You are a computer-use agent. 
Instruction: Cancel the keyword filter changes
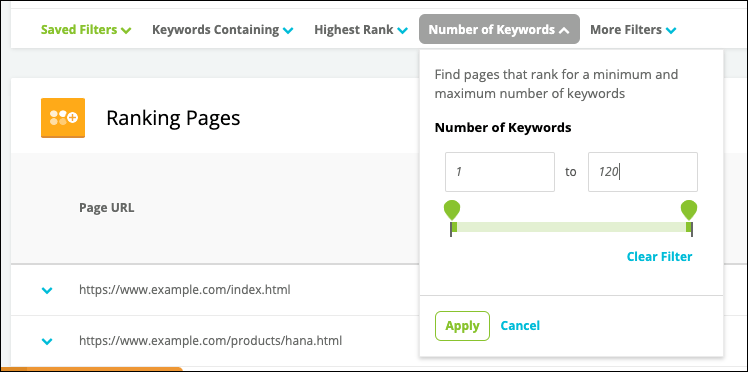(520, 326)
